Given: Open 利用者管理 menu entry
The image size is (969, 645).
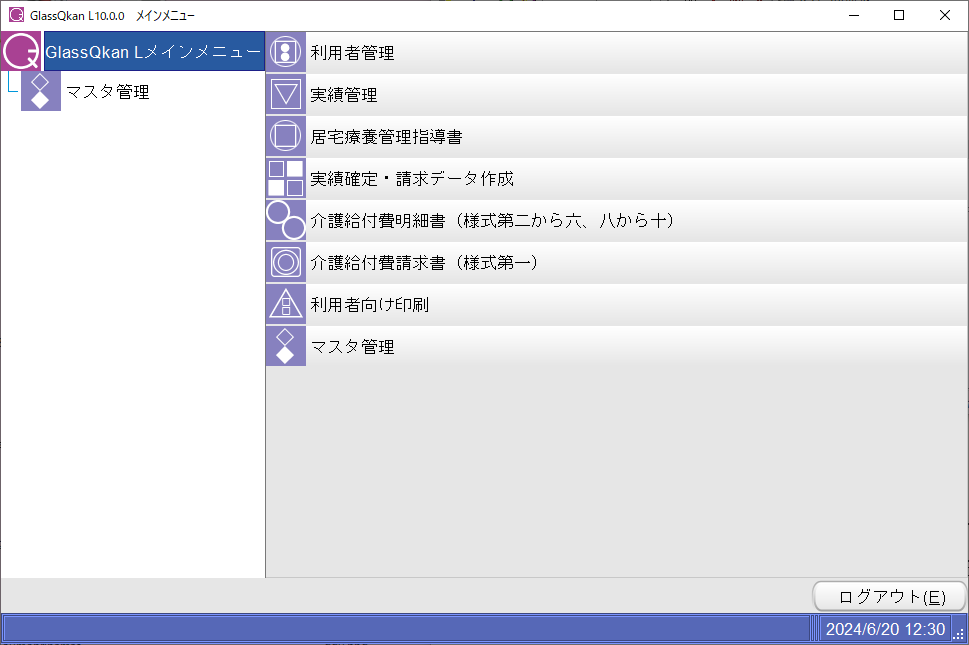Looking at the screenshot, I should [x=352, y=53].
